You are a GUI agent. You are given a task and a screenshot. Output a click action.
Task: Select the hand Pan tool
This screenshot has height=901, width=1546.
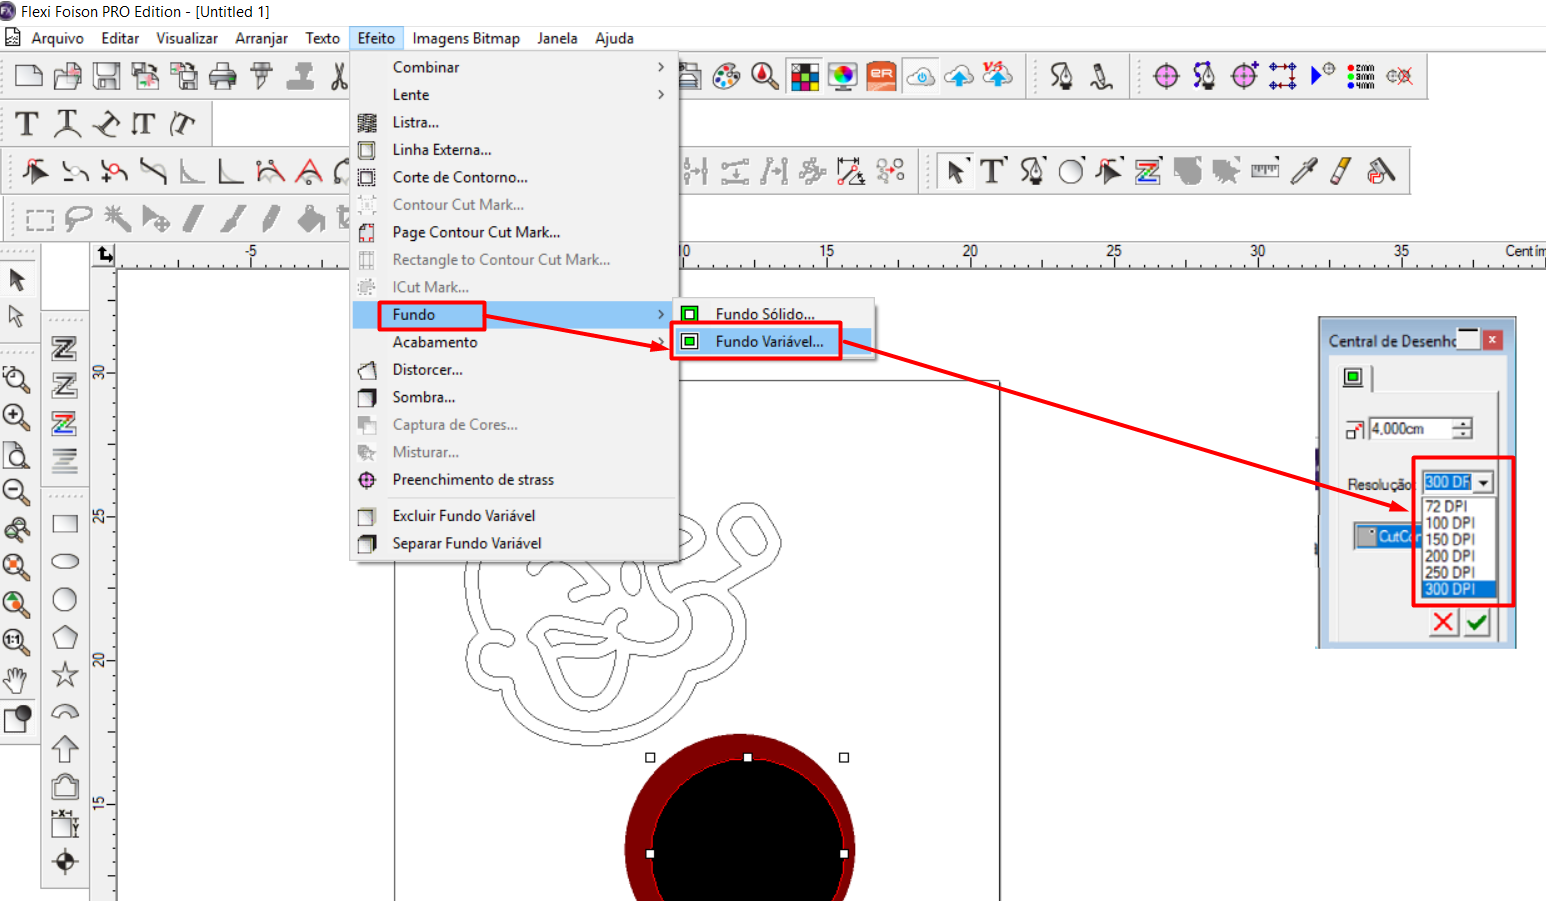pyautogui.click(x=16, y=680)
